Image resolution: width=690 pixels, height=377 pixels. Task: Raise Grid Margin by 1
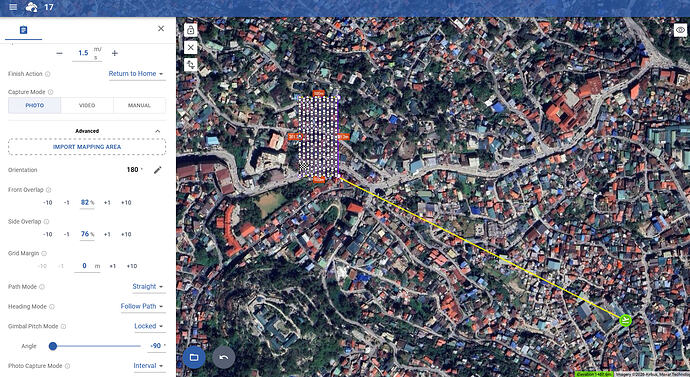click(x=113, y=266)
